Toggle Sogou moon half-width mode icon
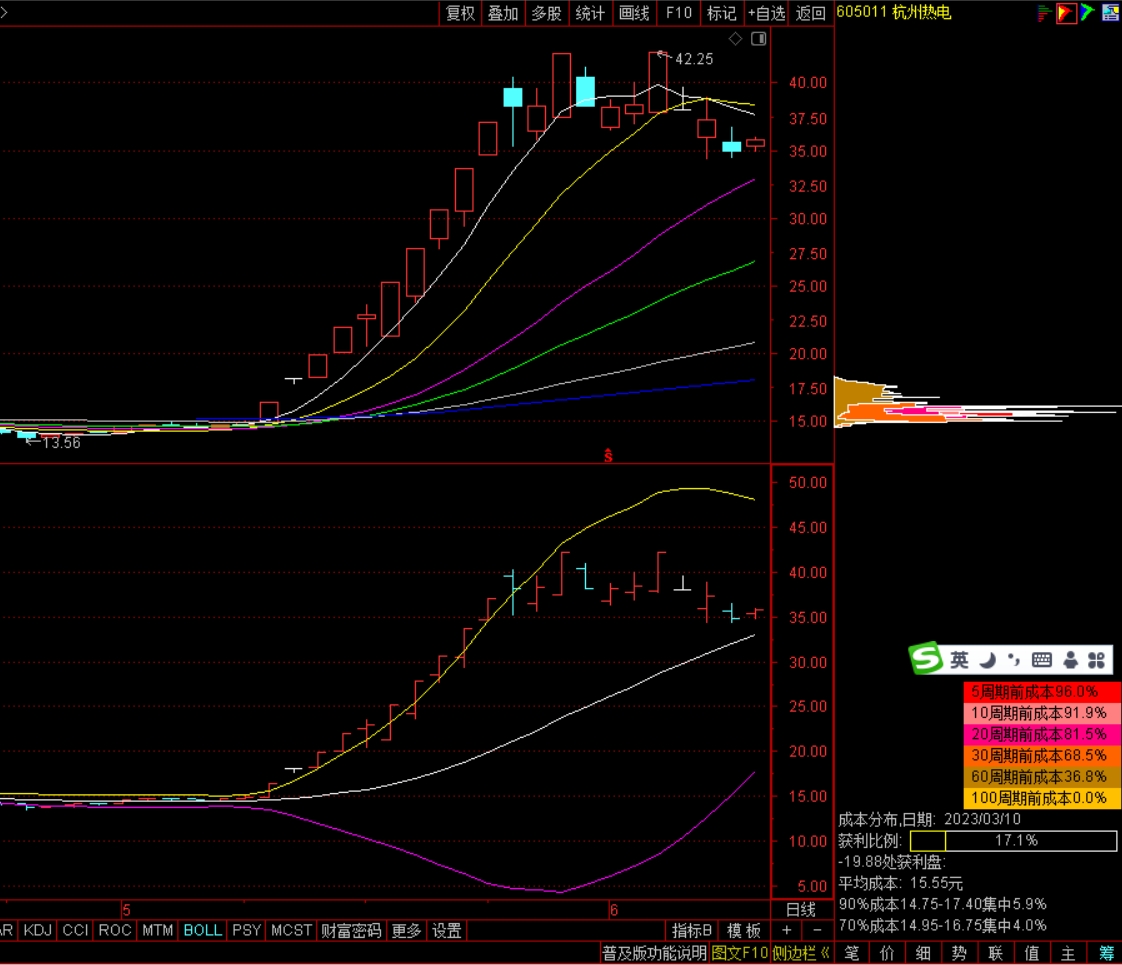The width and height of the screenshot is (1122, 965). [986, 660]
